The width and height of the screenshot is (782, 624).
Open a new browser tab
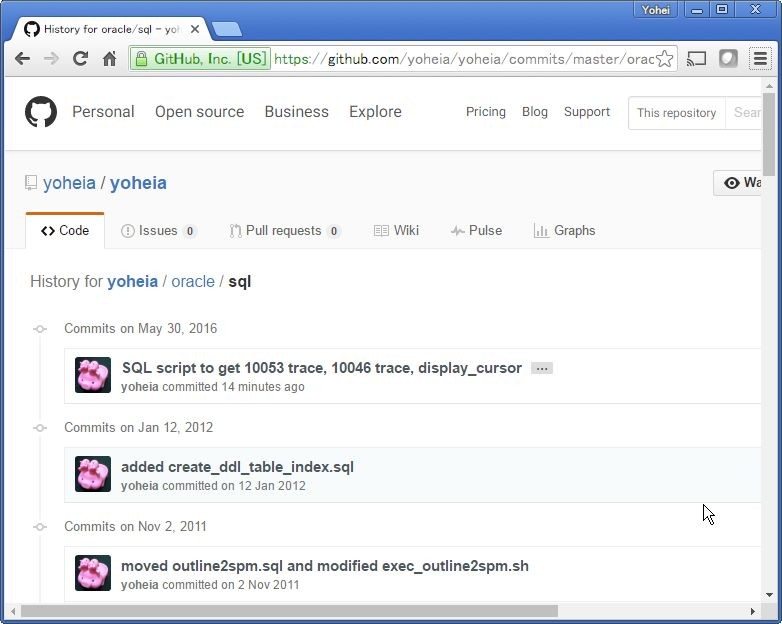click(x=227, y=29)
